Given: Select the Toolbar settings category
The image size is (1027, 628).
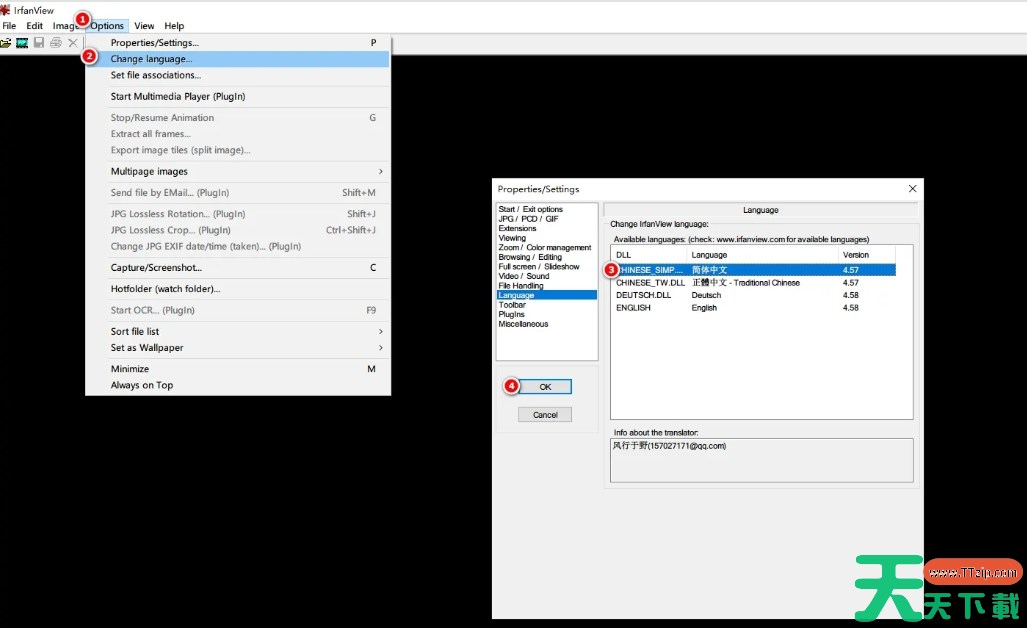Looking at the screenshot, I should pos(514,305).
